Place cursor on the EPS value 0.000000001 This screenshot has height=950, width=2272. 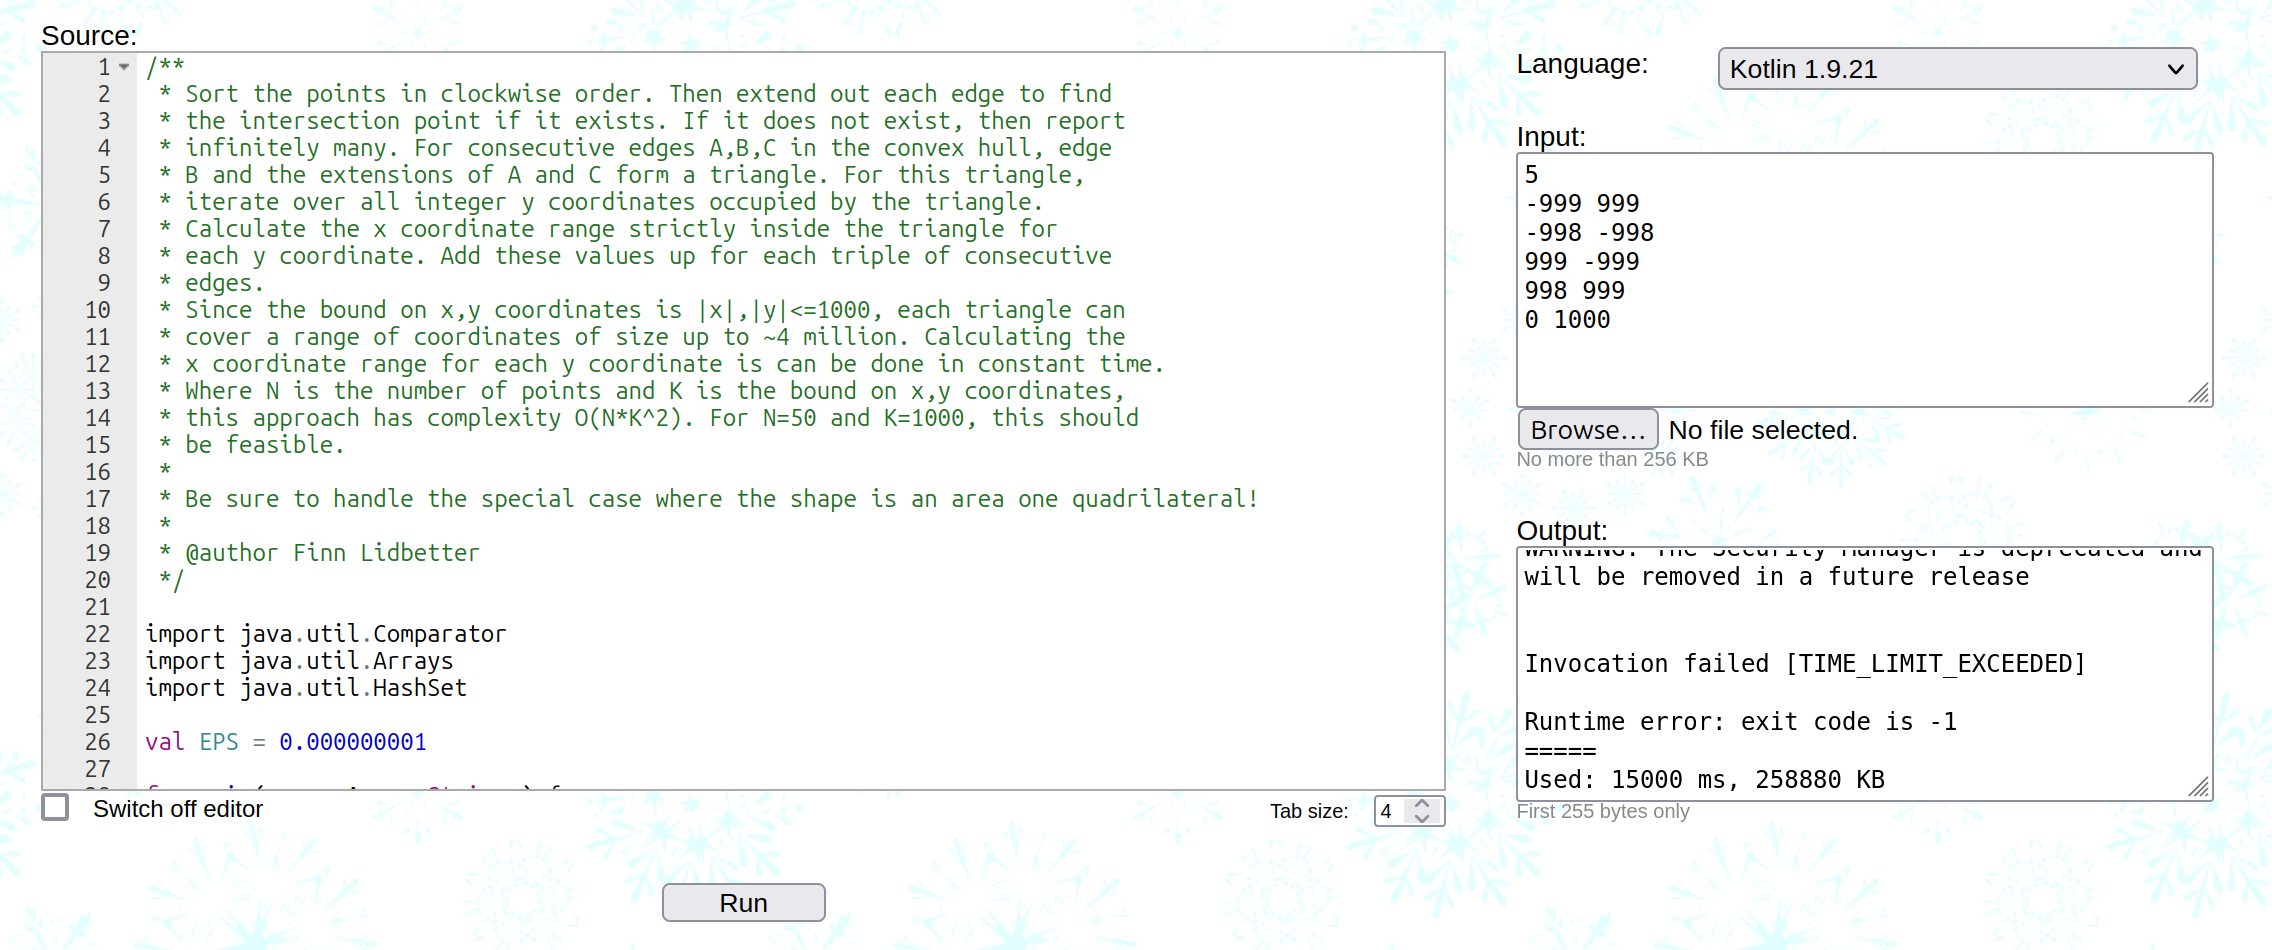pyautogui.click(x=352, y=742)
